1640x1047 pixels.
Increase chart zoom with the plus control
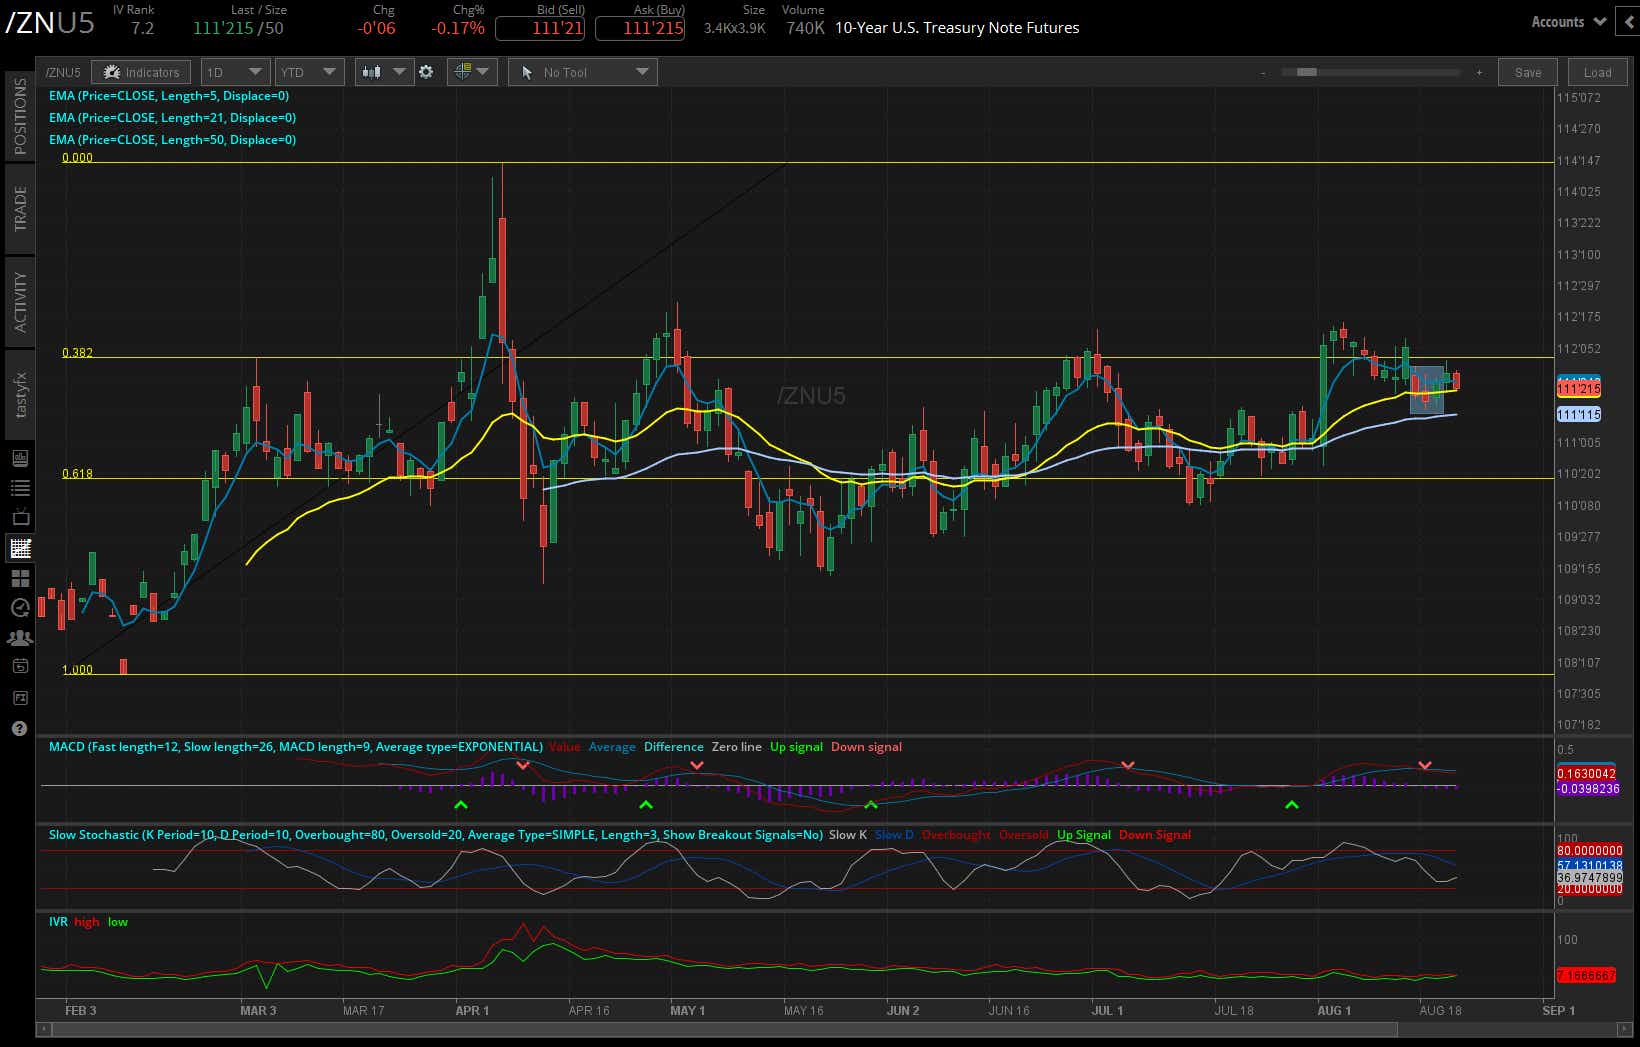[1478, 72]
